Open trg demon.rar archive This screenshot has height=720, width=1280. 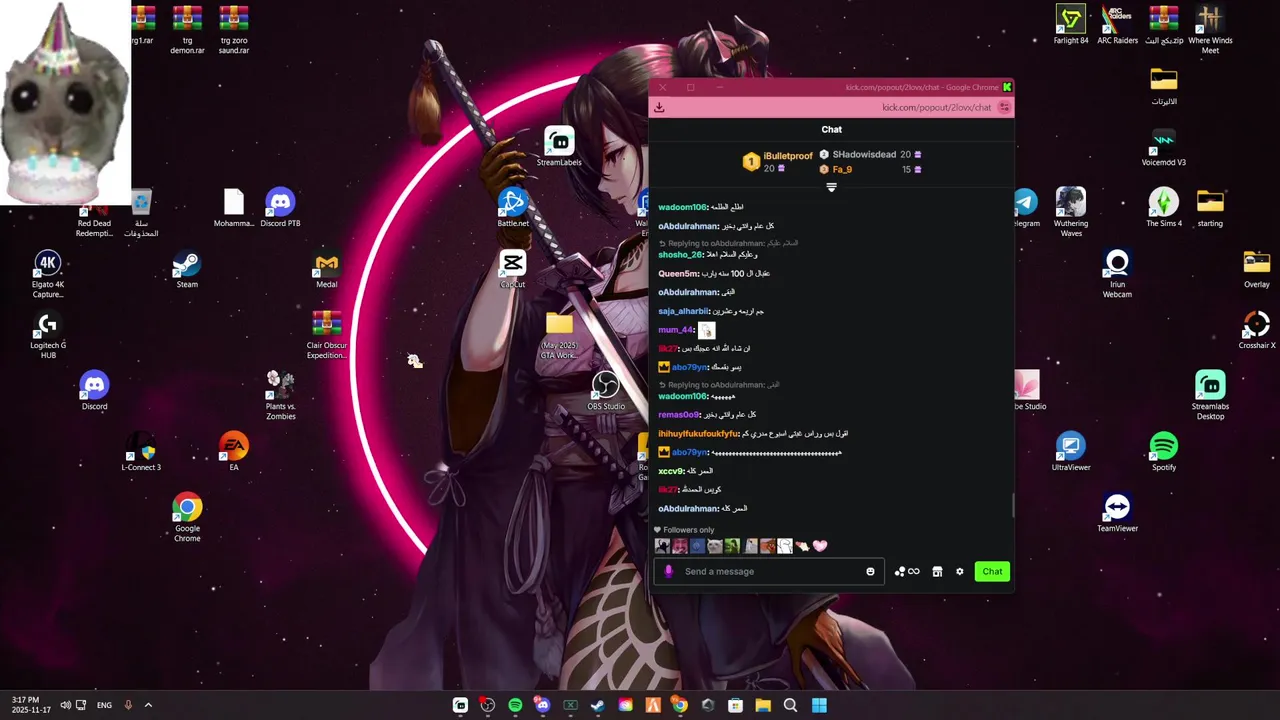[x=187, y=31]
